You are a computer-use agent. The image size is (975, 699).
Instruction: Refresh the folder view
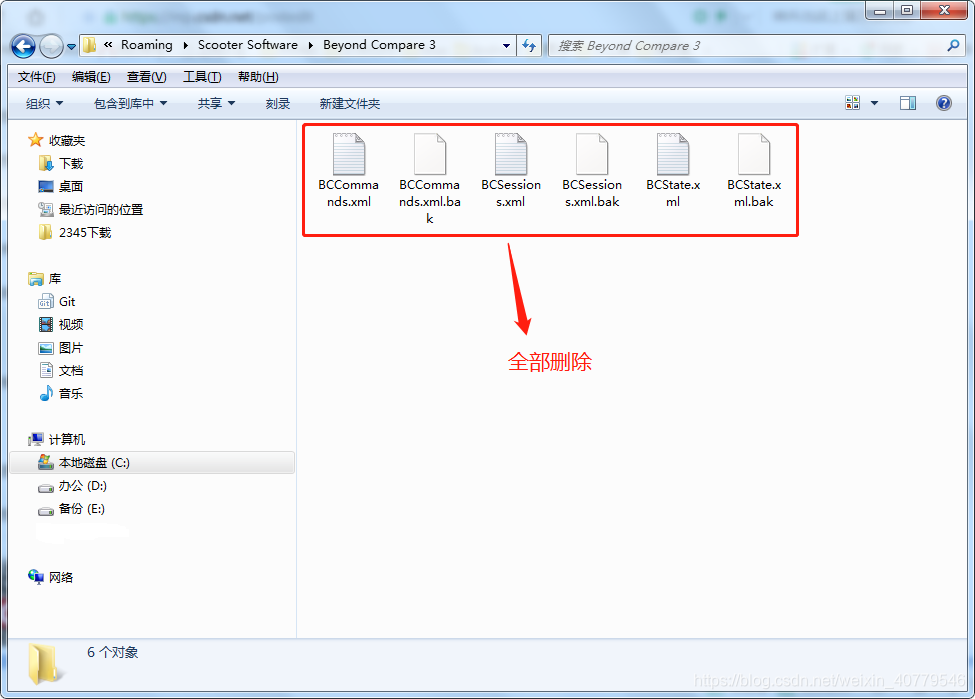click(529, 45)
